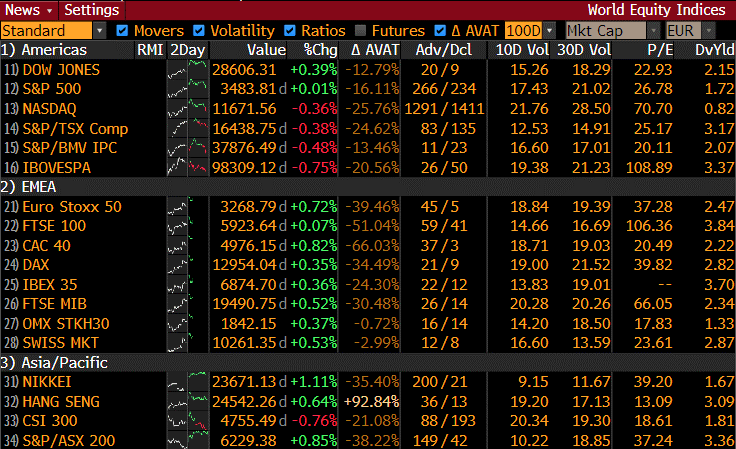Select the CSI 300 index name
This screenshot has height=449, width=736.
click(x=50, y=421)
